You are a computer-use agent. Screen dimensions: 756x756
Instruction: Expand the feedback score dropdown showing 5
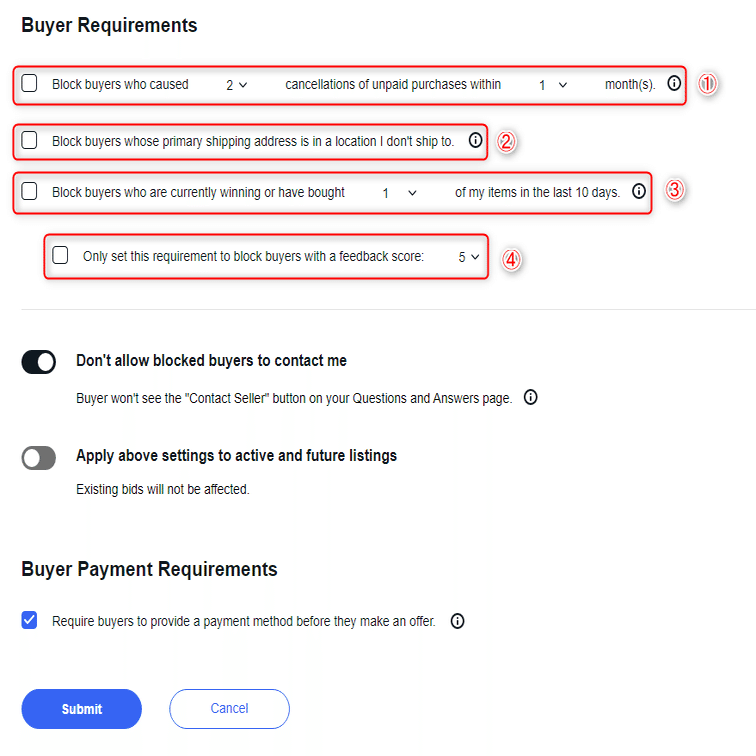tap(469, 257)
